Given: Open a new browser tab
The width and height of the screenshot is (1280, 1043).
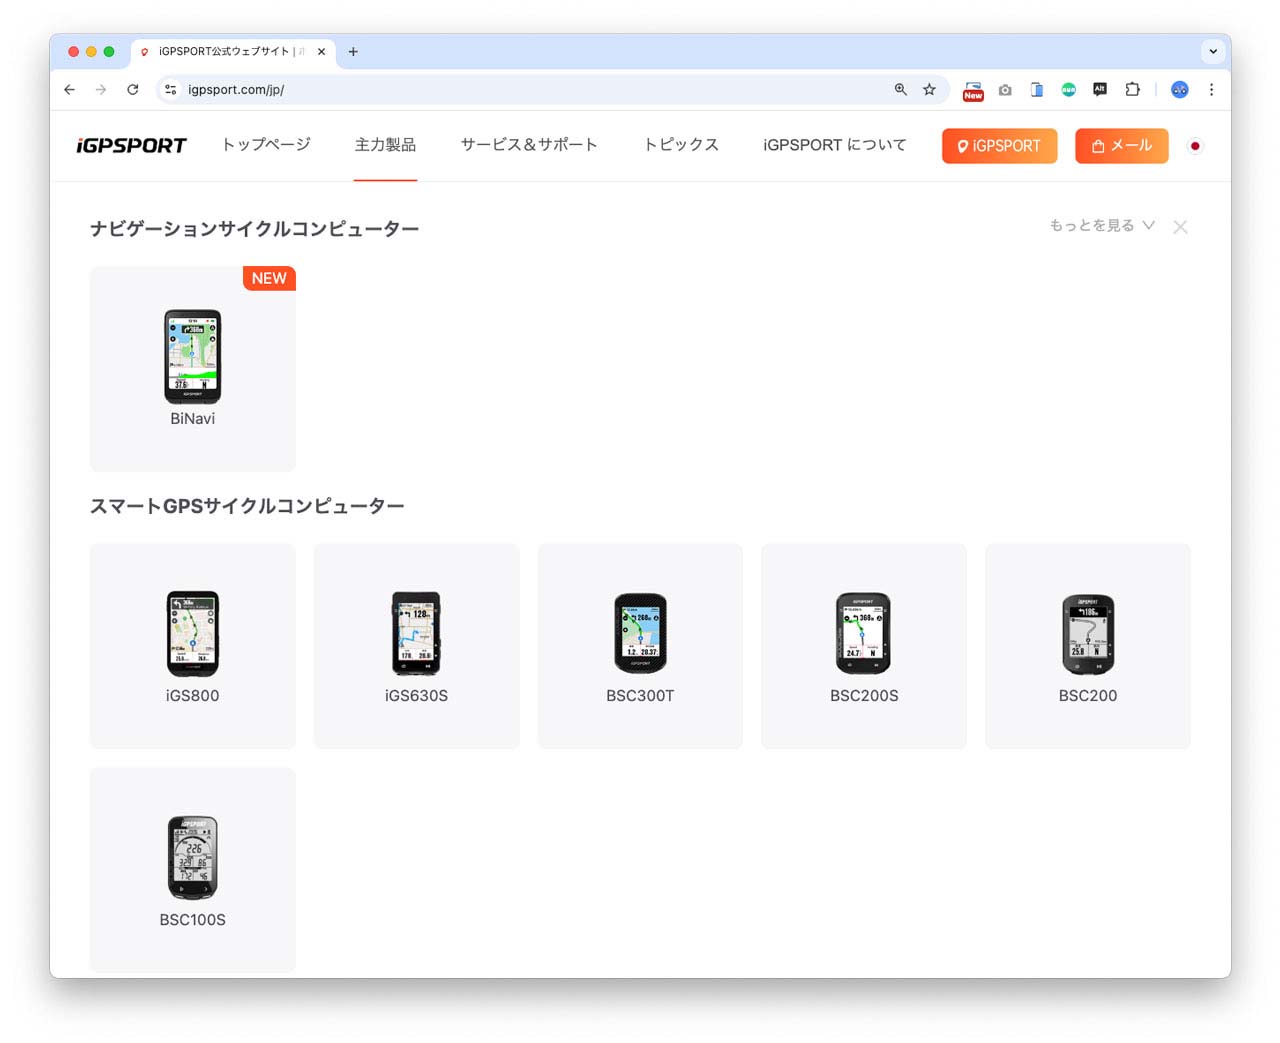Looking at the screenshot, I should point(353,51).
